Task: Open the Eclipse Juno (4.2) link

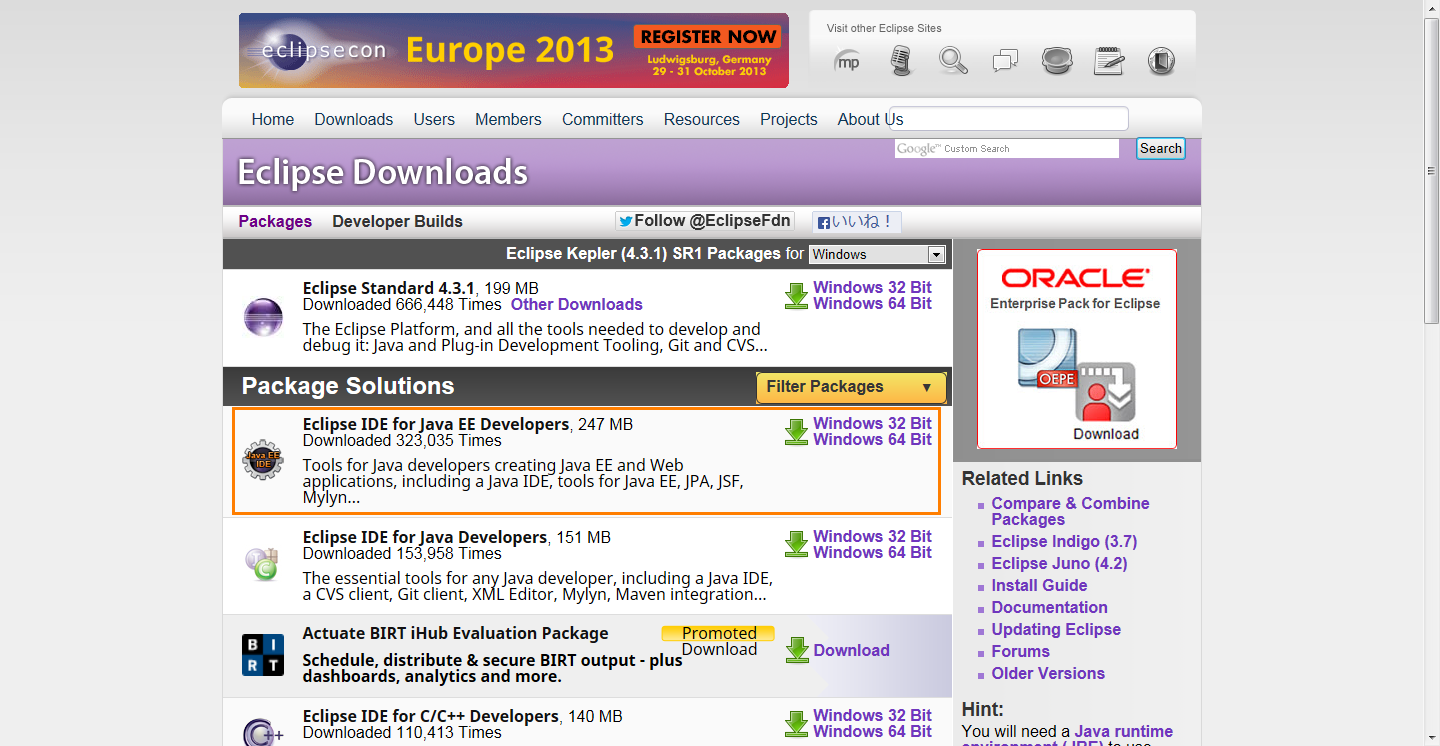Action: tap(1059, 563)
